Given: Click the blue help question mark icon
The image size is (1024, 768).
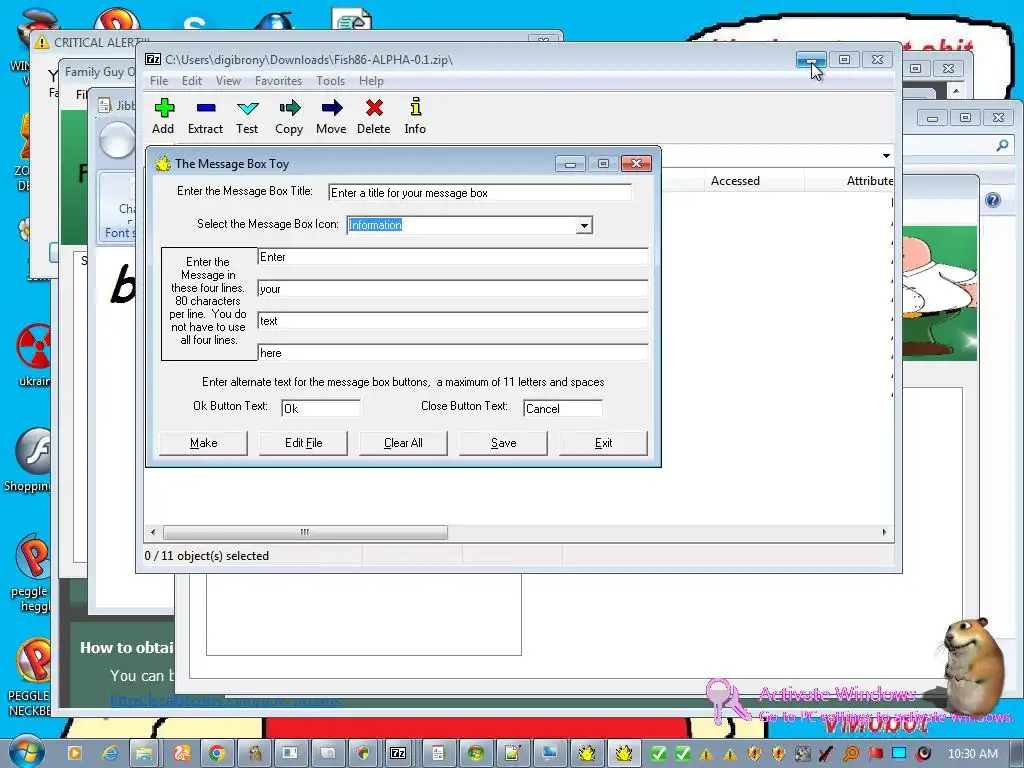Looking at the screenshot, I should pos(993,200).
